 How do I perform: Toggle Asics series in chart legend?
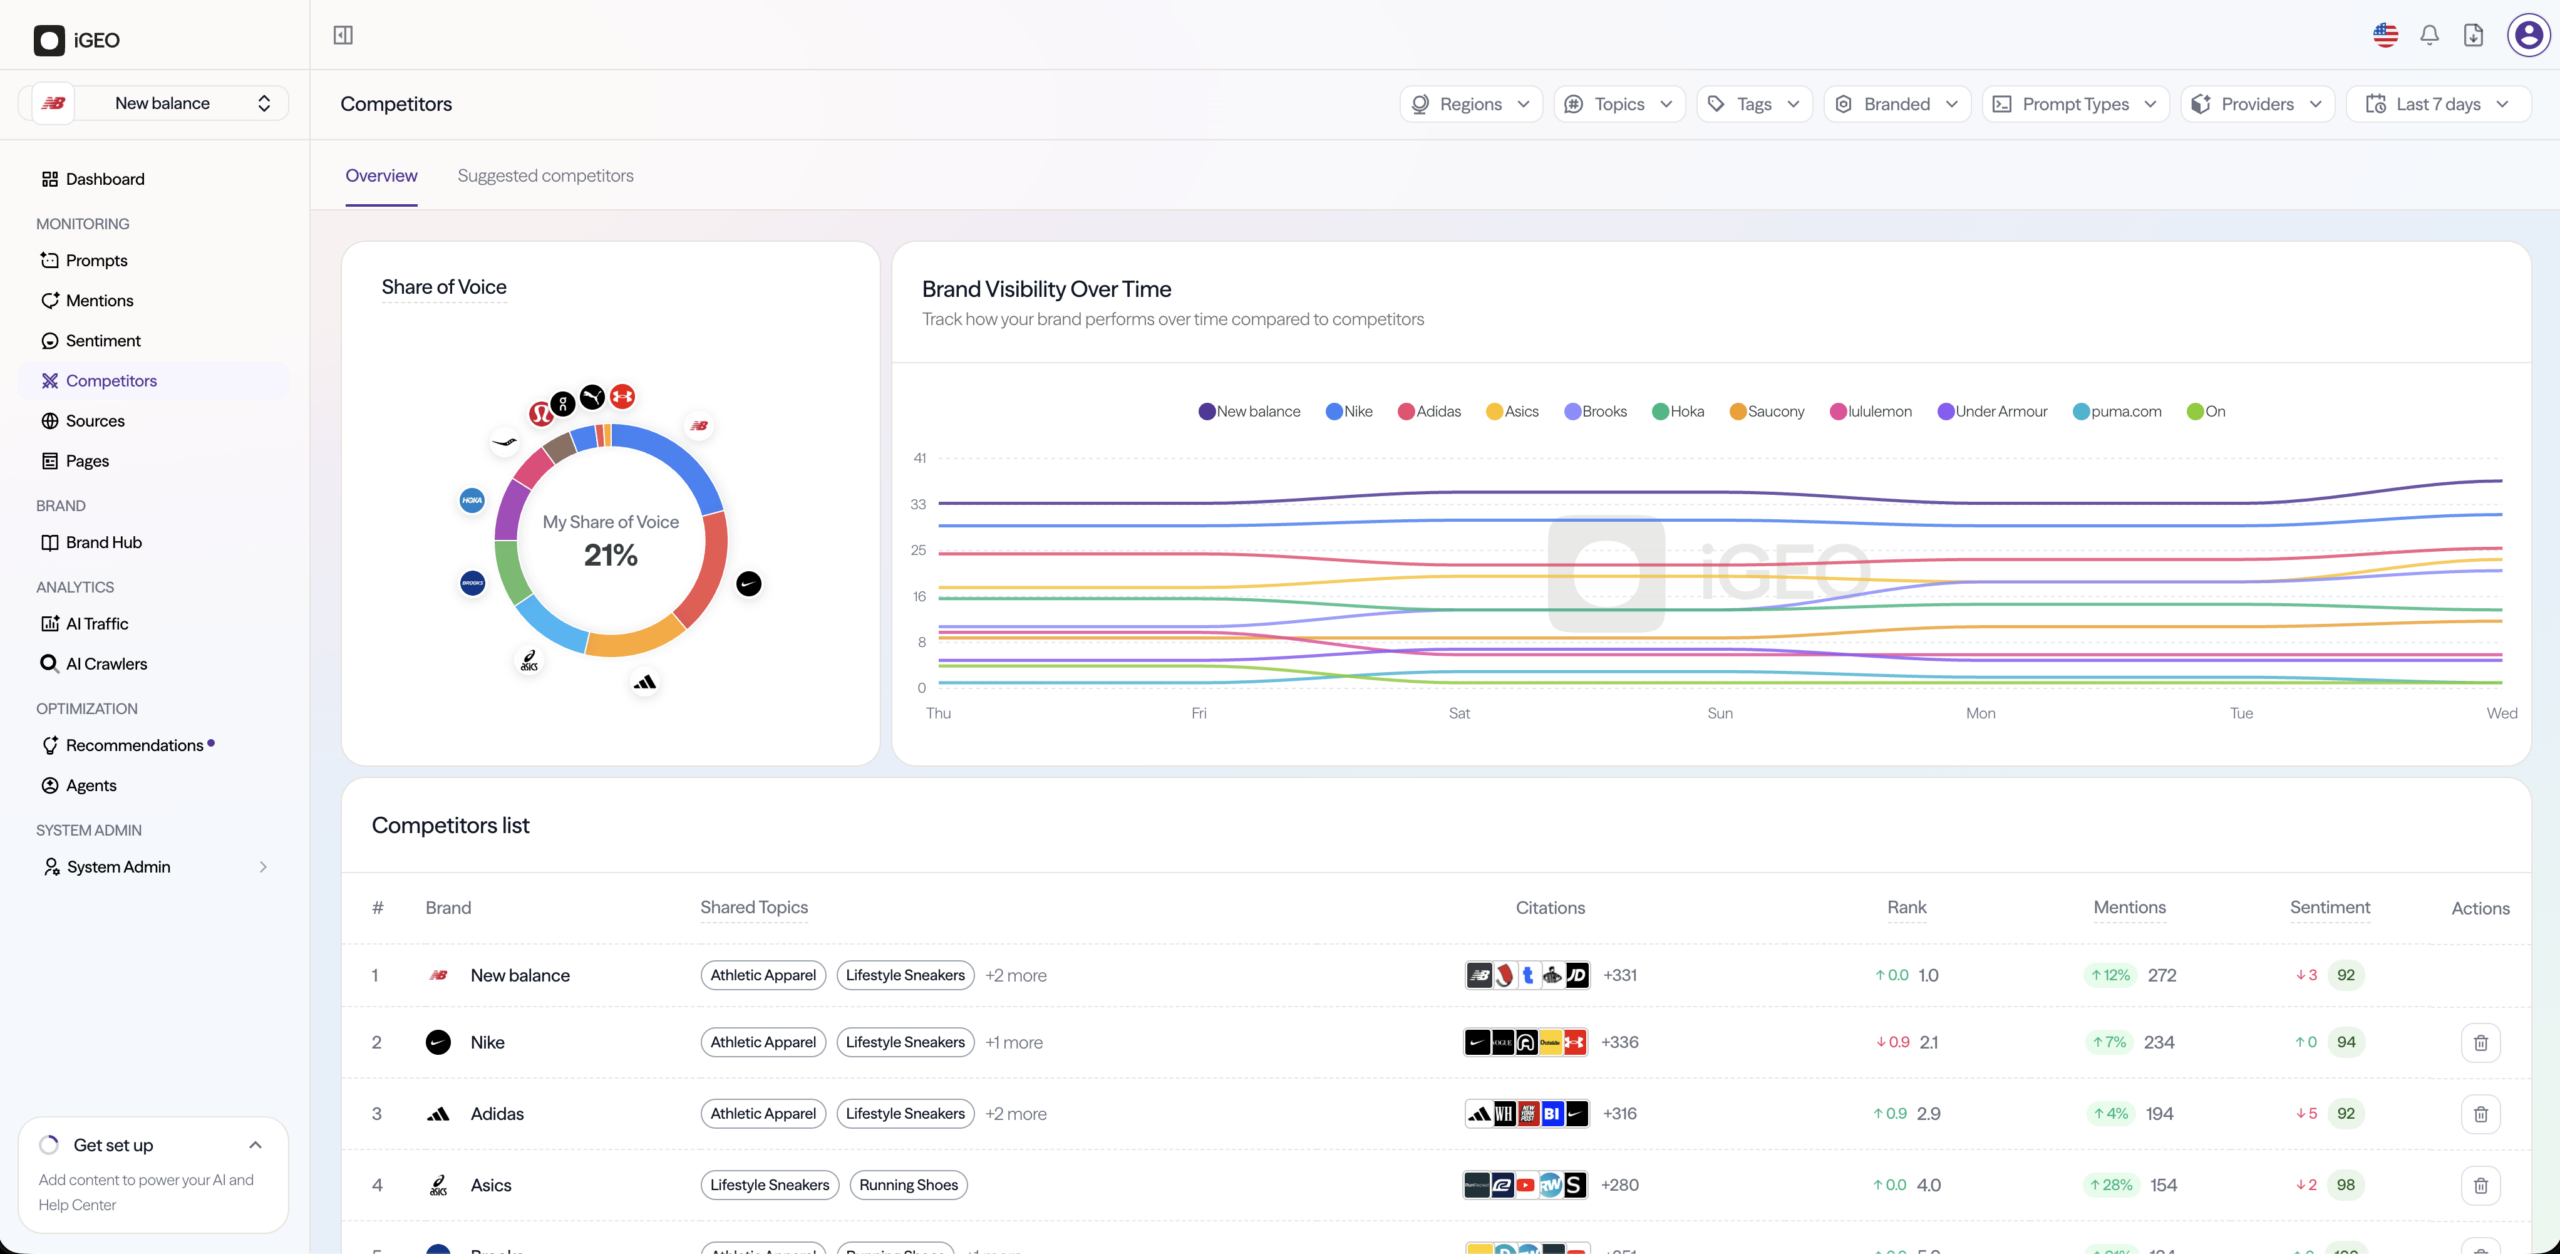click(1512, 411)
